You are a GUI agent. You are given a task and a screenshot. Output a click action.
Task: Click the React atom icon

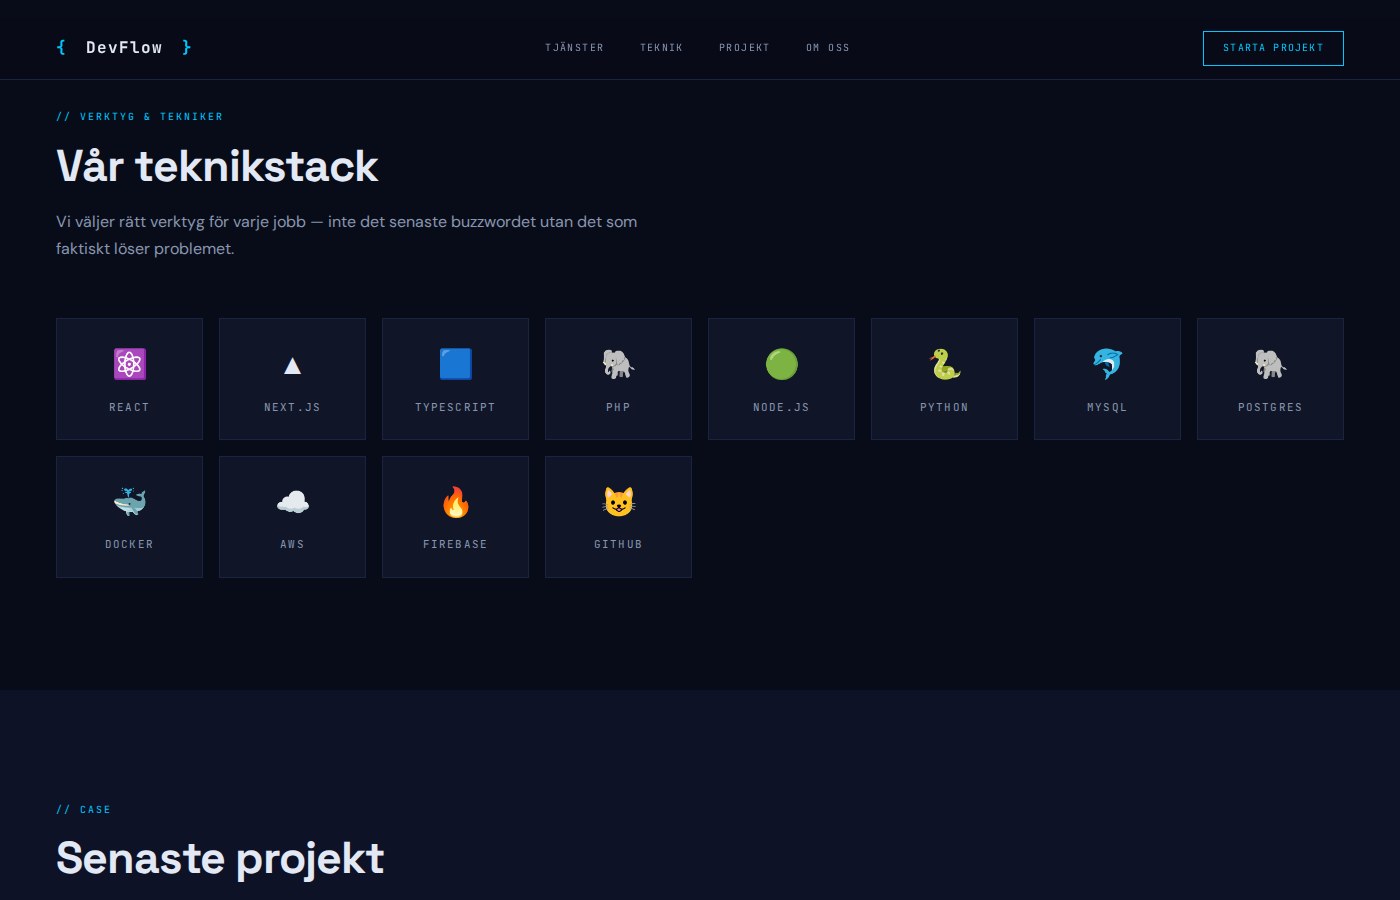129,364
